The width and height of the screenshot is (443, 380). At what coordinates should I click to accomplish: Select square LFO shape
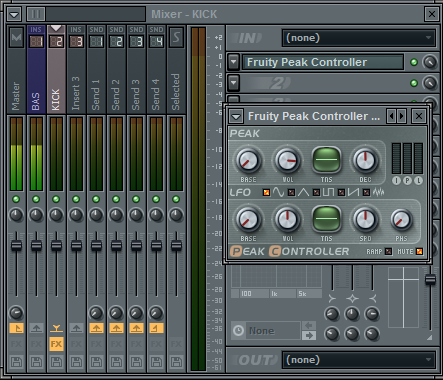click(317, 192)
